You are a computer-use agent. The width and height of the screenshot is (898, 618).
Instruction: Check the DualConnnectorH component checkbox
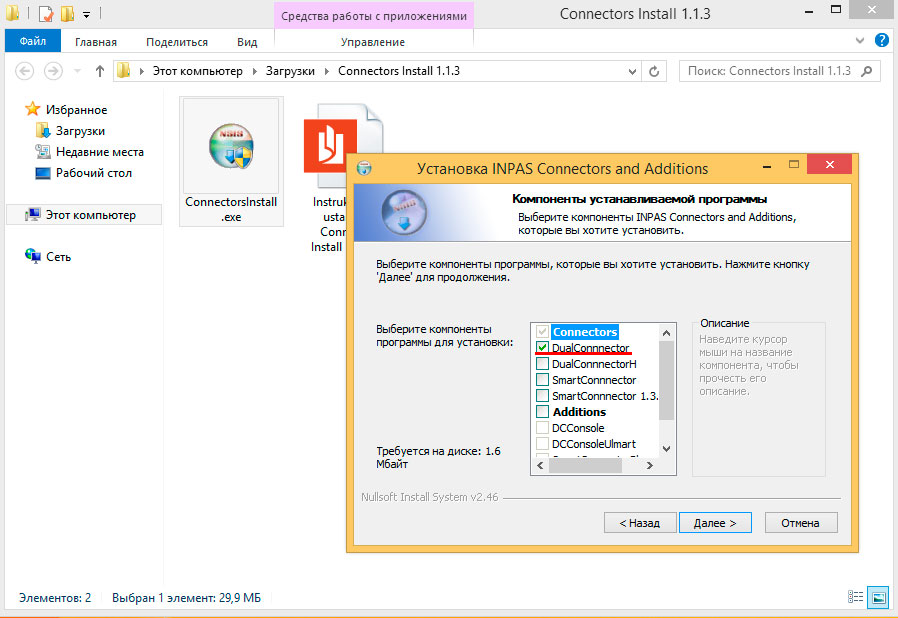point(542,364)
